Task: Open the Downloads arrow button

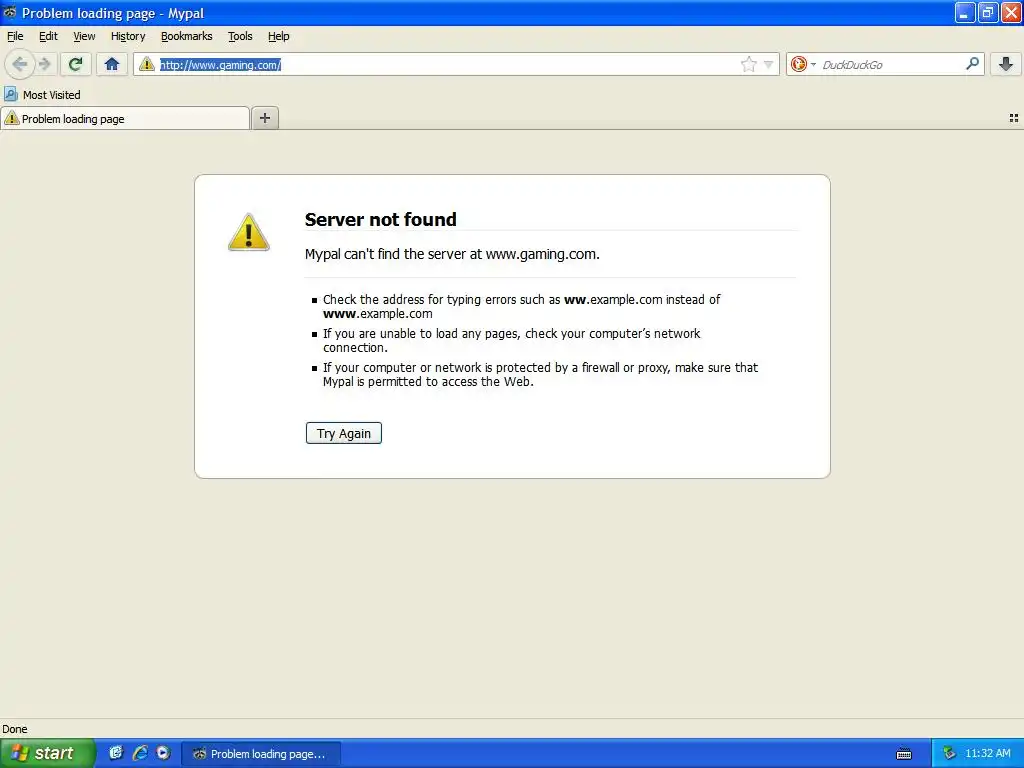Action: click(x=1006, y=64)
